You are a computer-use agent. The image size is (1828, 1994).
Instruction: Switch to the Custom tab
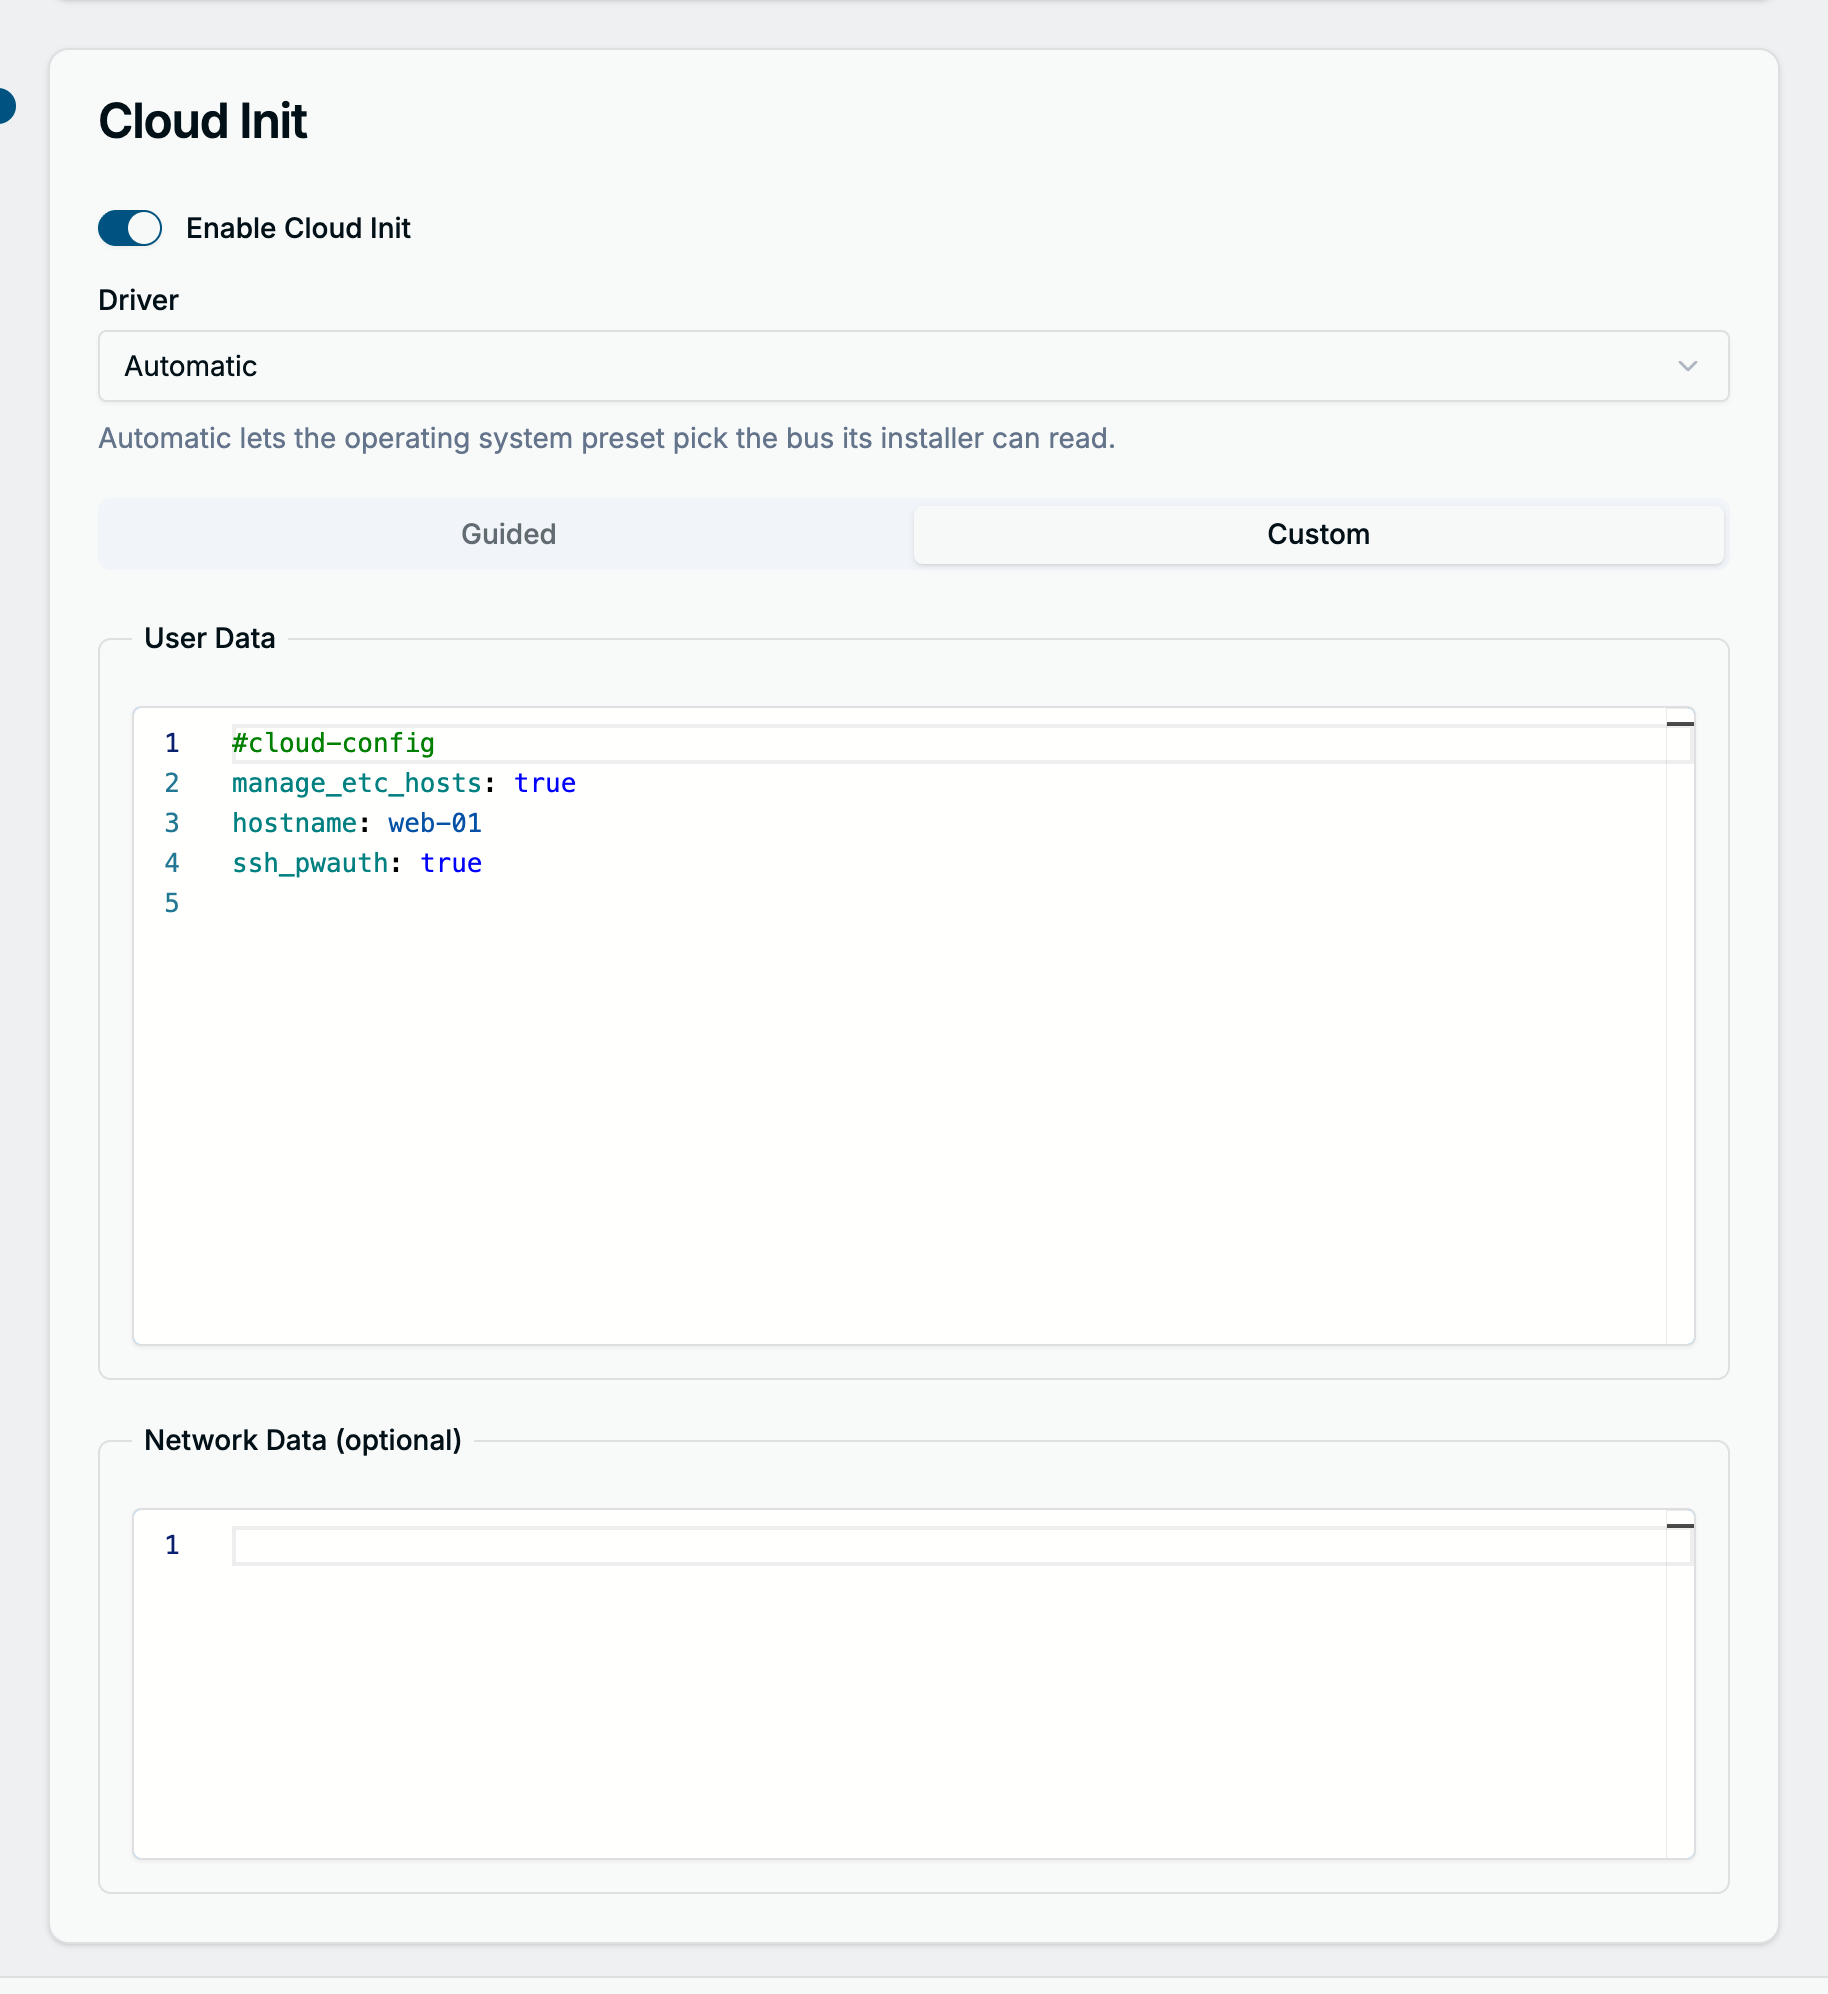coord(1318,534)
